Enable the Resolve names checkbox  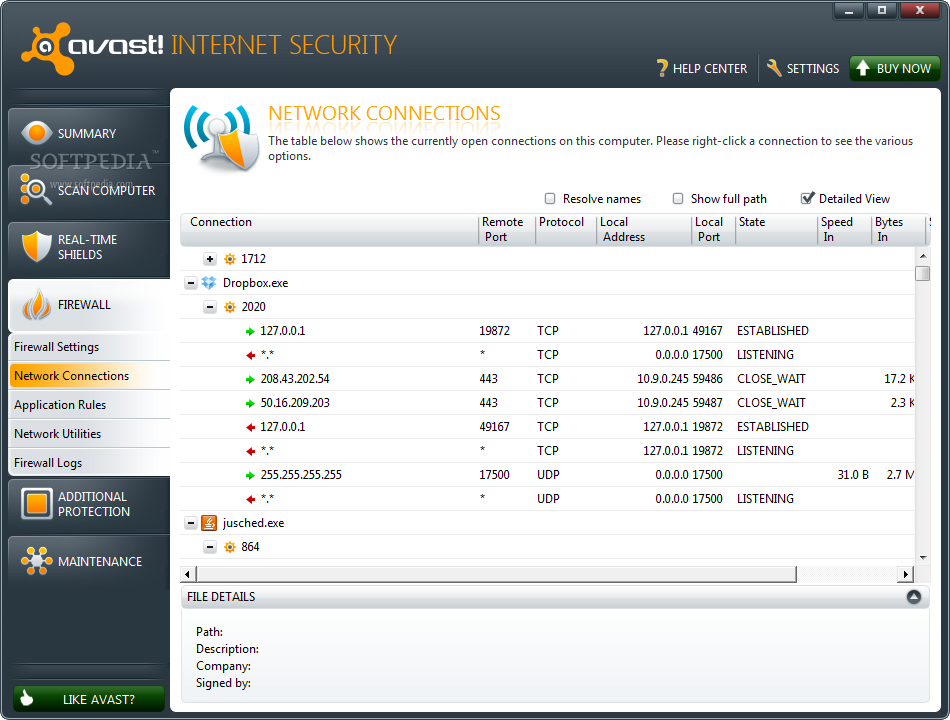[550, 199]
